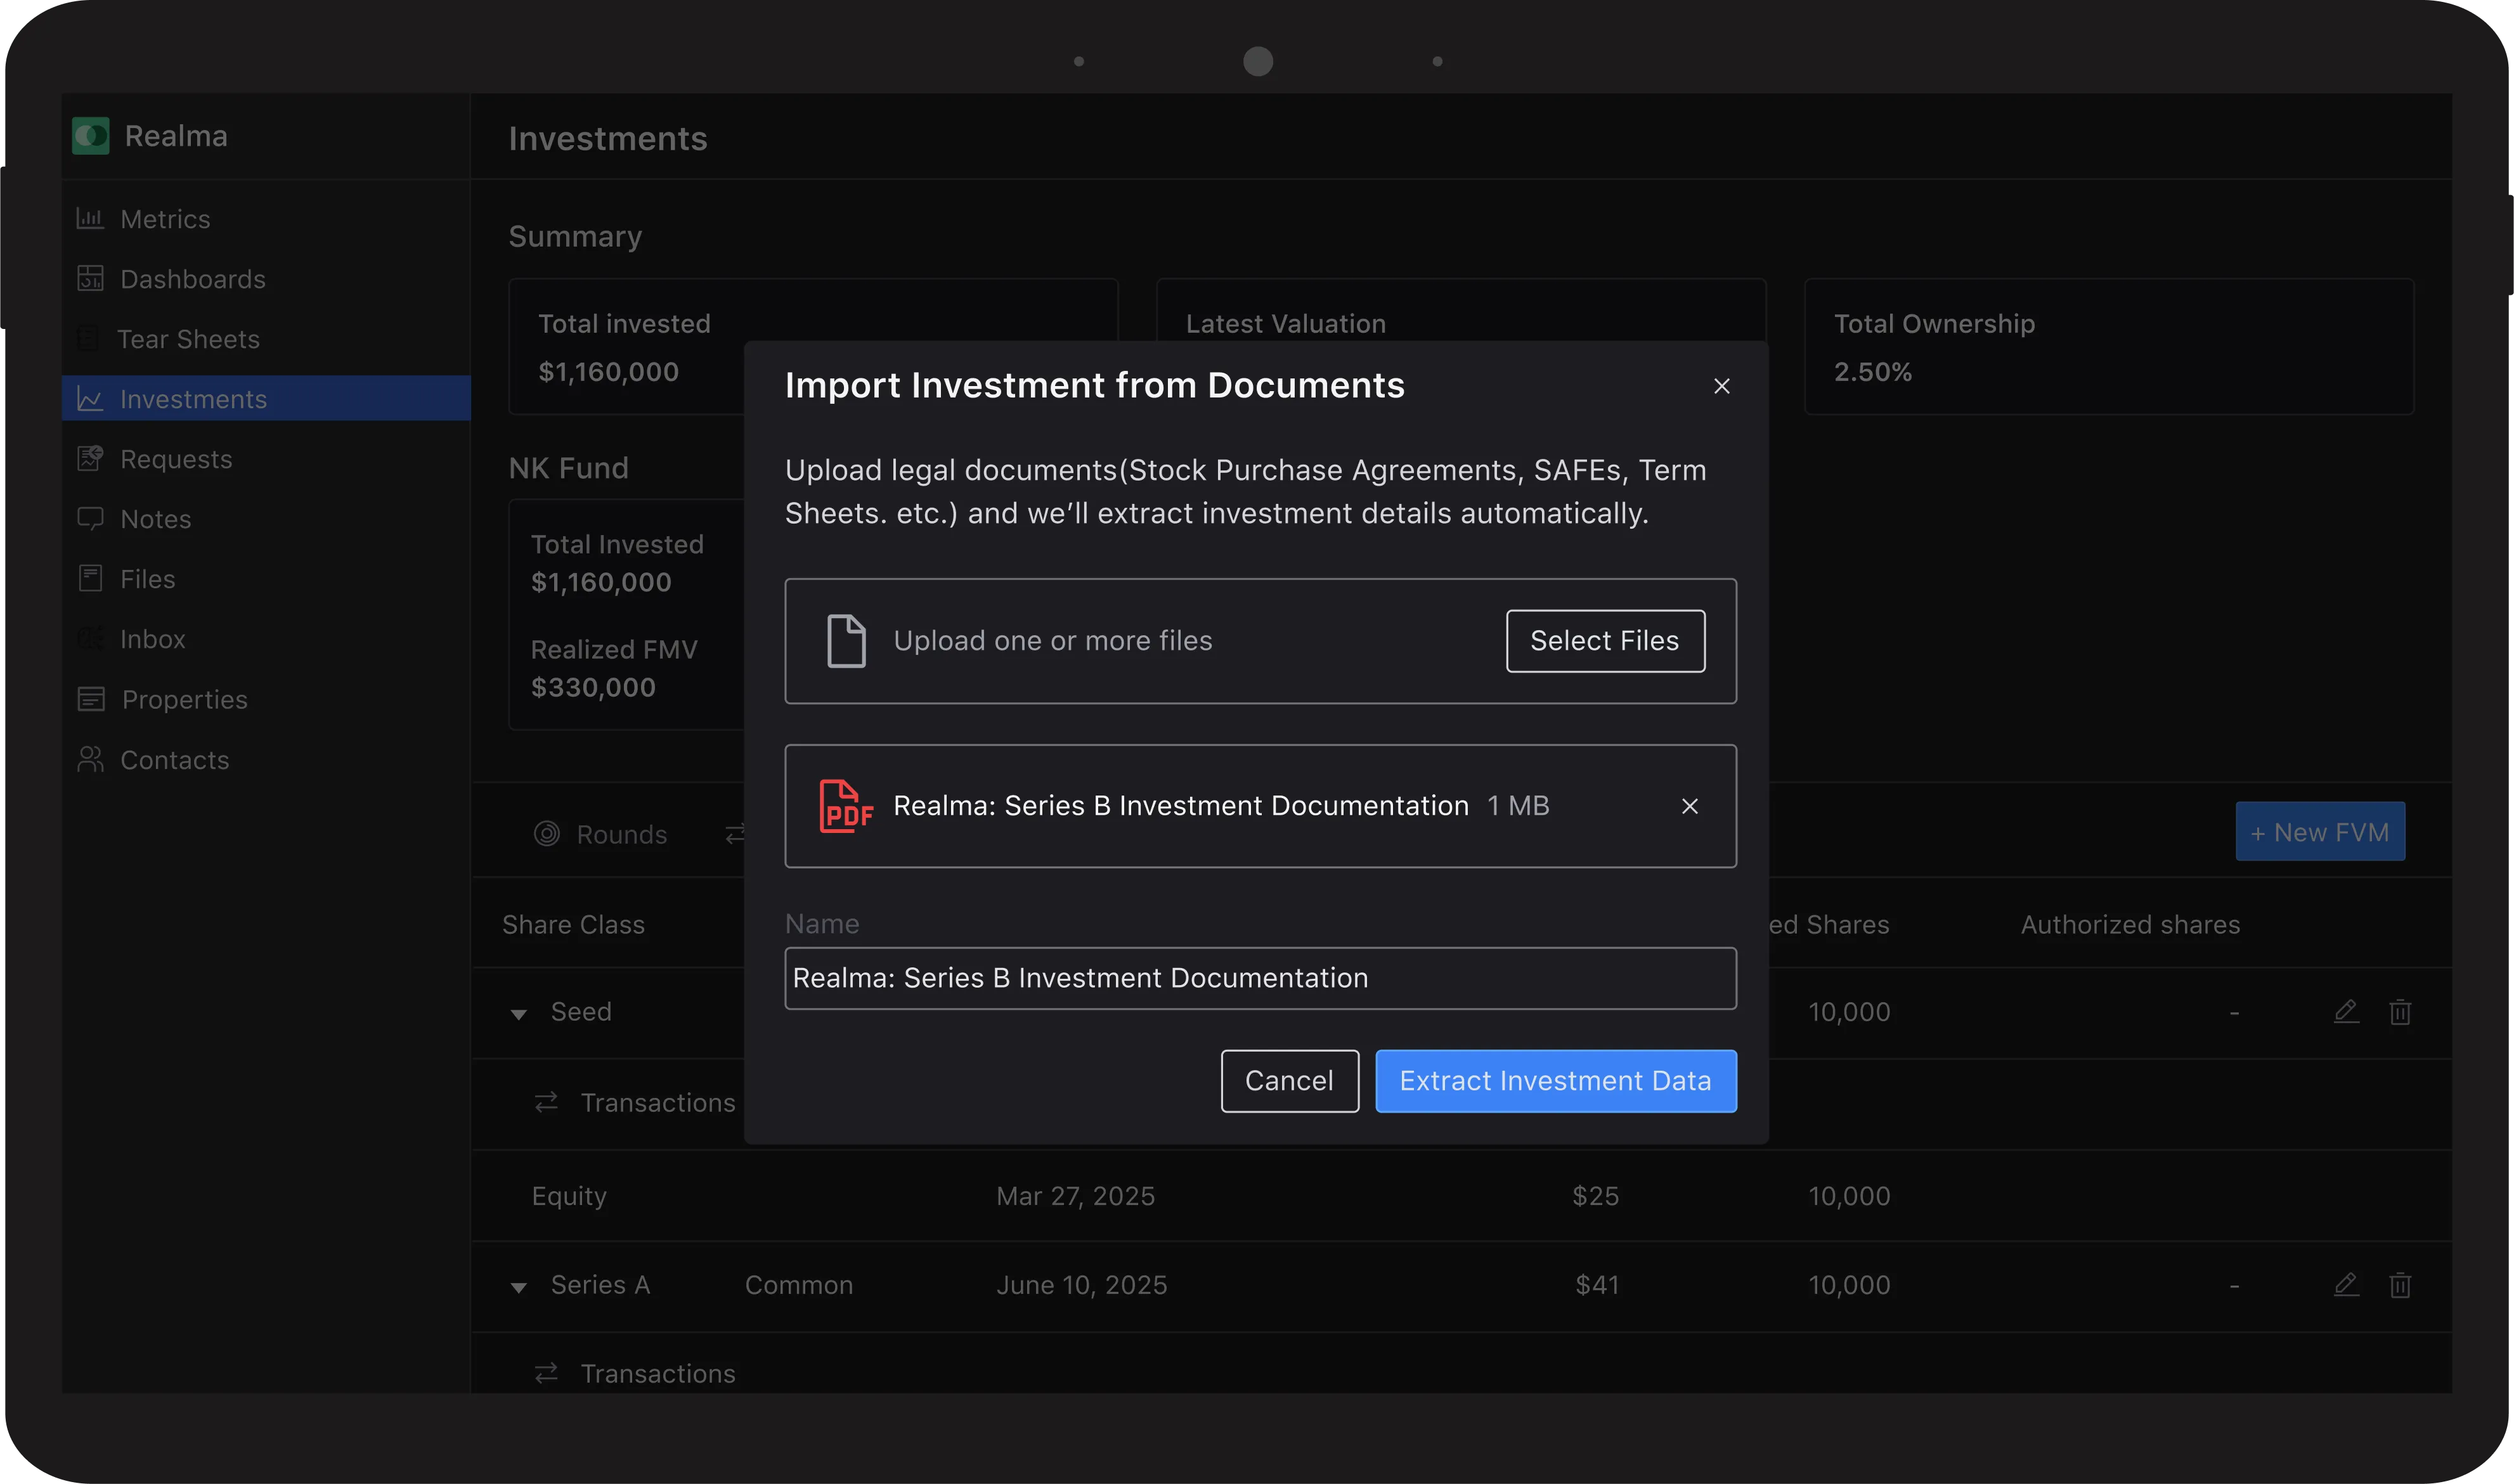Viewport: 2514px width, 1484px height.
Task: Click the Name input field
Action: pos(1259,978)
